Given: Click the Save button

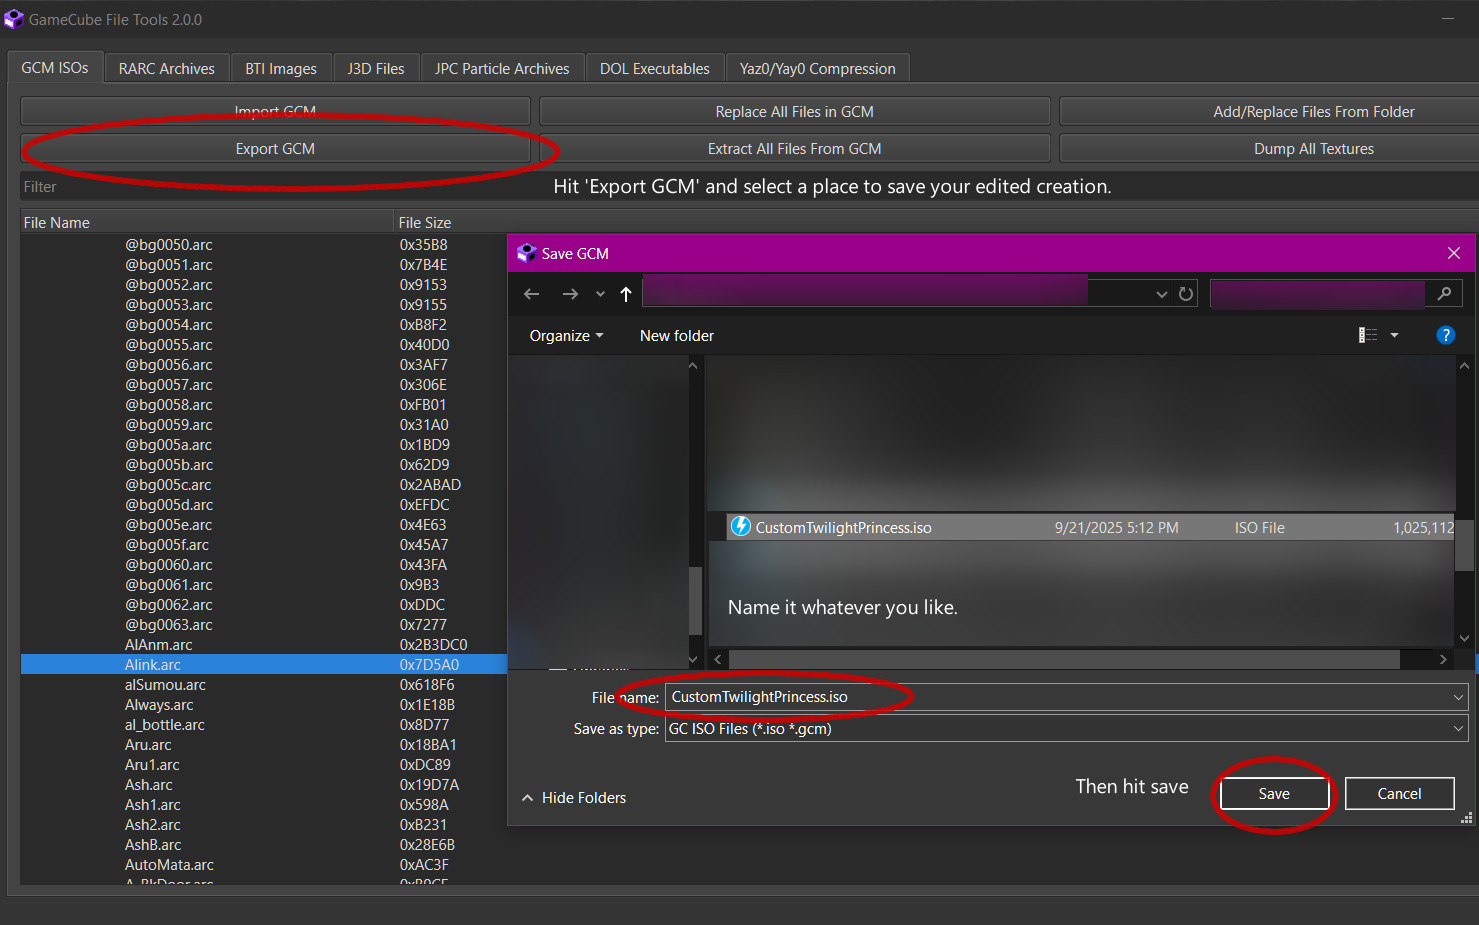Looking at the screenshot, I should [x=1273, y=794].
